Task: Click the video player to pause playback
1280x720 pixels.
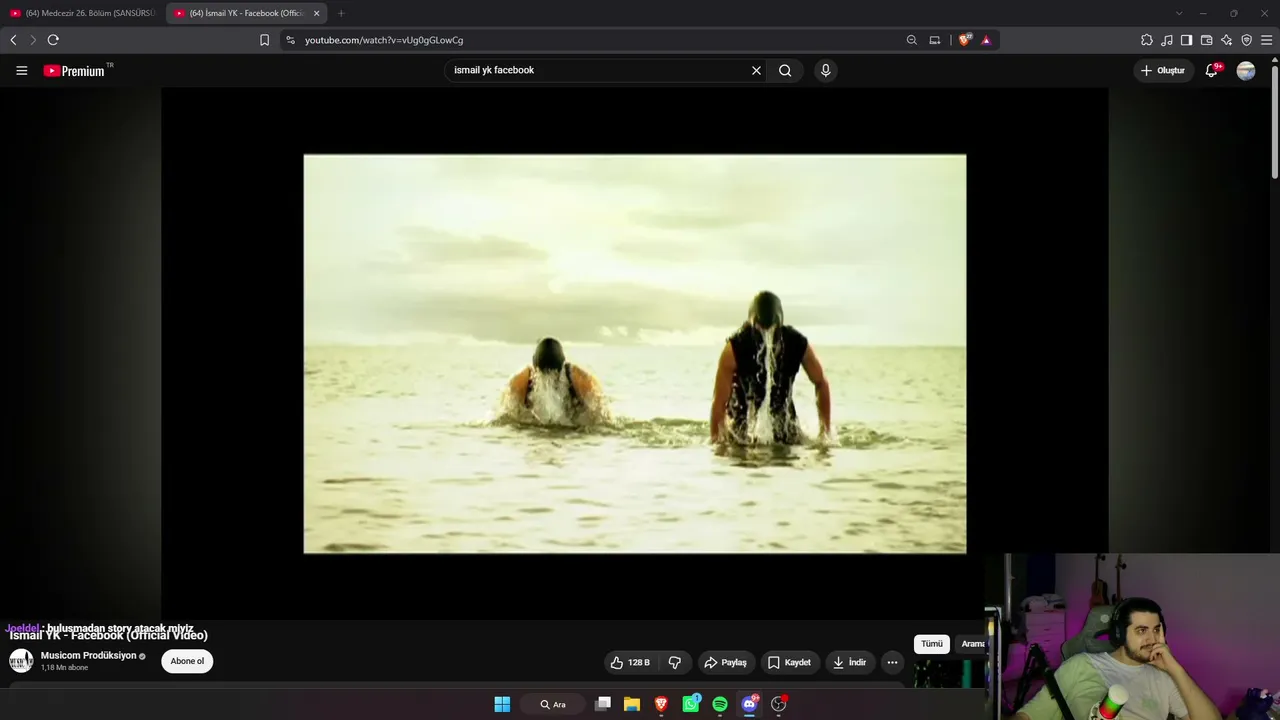Action: point(635,353)
